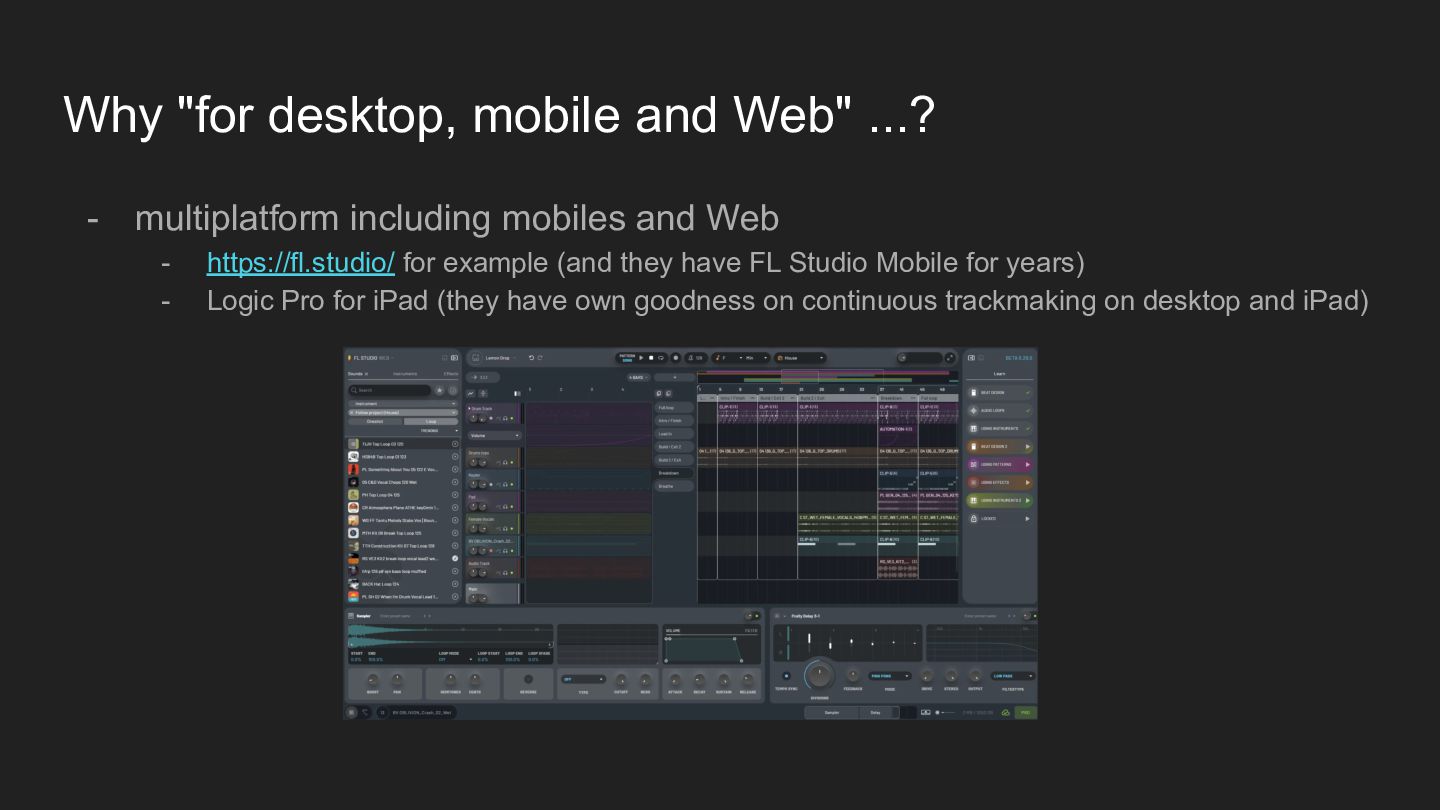Screen dimensions: 1440x810
Task: Click the Locked lesson with the padlock icon
Action: tap(999, 519)
